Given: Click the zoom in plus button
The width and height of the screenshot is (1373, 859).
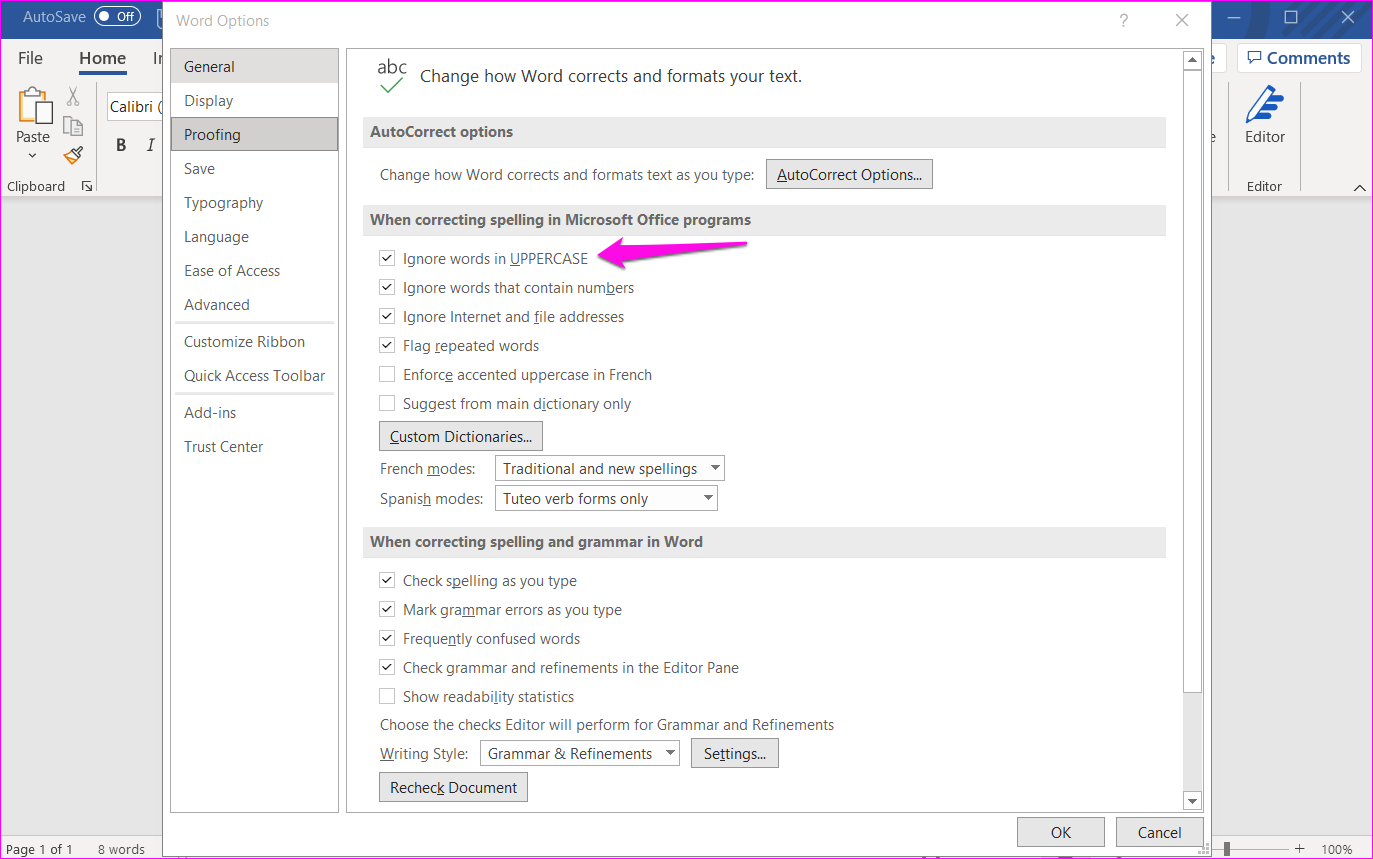Looking at the screenshot, I should click(x=1299, y=849).
